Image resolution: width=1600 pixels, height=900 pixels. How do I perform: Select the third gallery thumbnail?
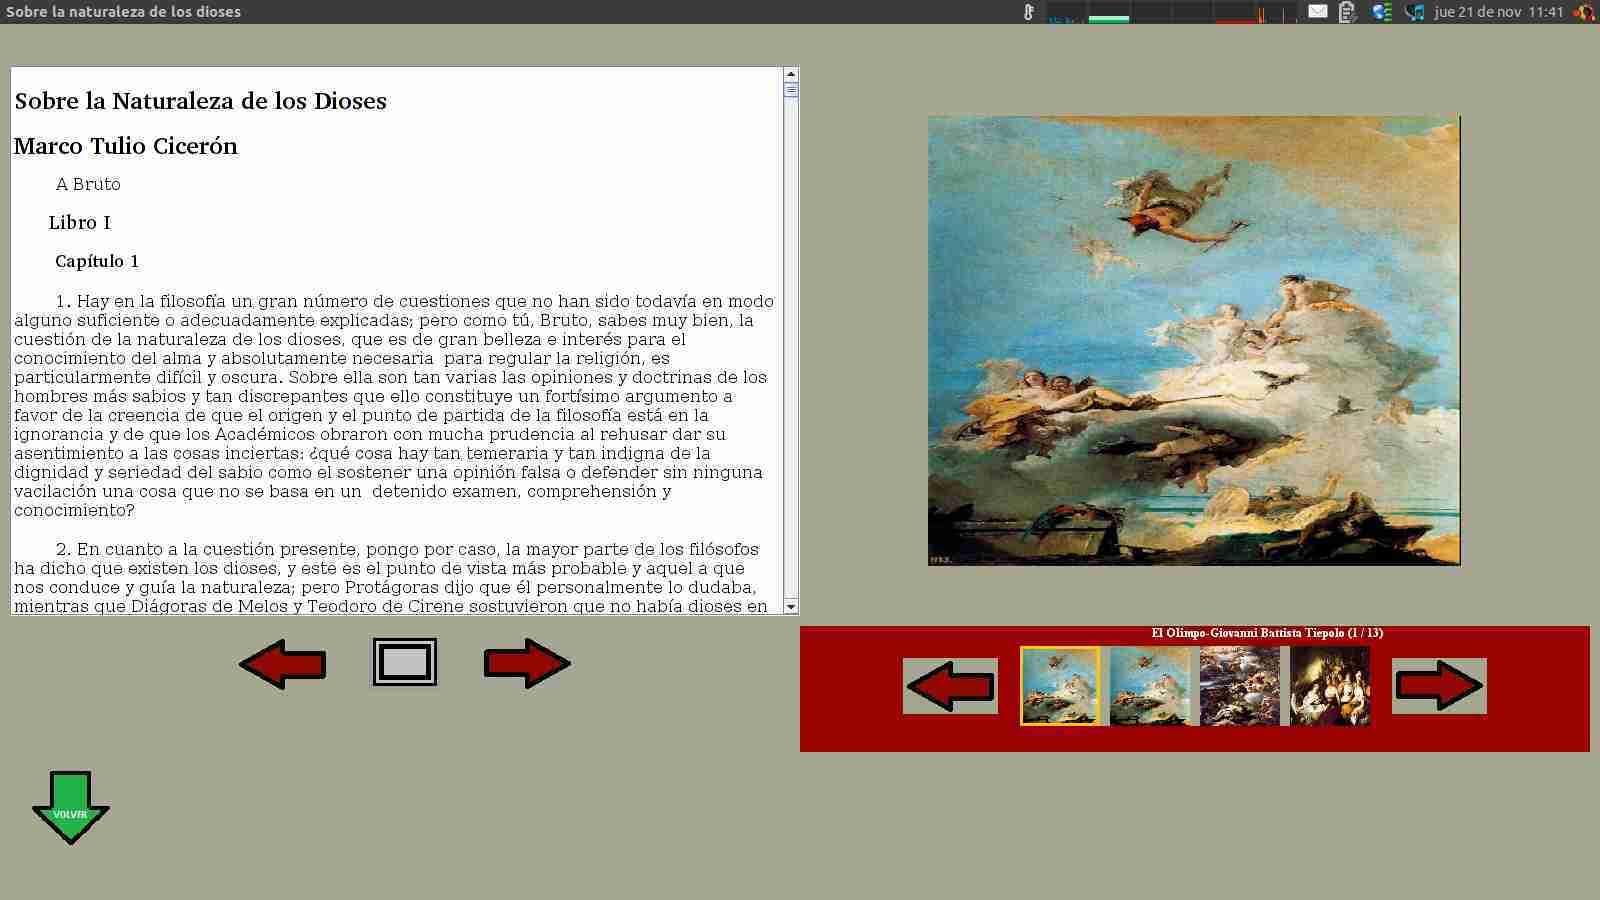point(1240,686)
